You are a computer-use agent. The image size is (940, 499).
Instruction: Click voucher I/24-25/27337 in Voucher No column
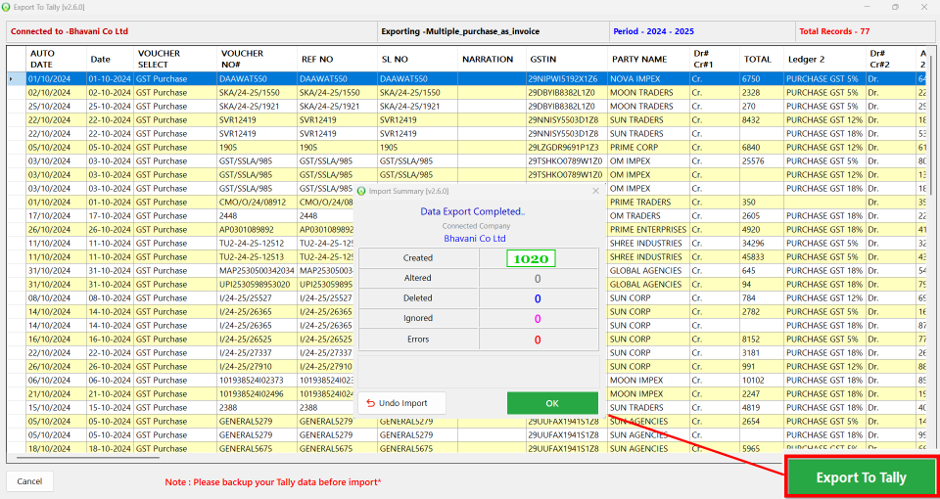pyautogui.click(x=257, y=353)
